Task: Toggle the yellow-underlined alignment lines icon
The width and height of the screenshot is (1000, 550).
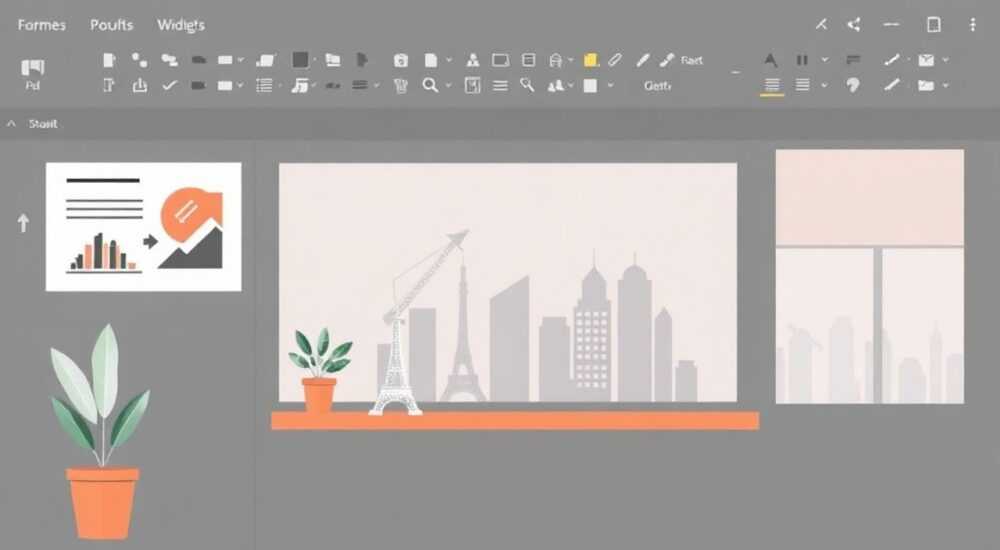Action: coord(772,85)
